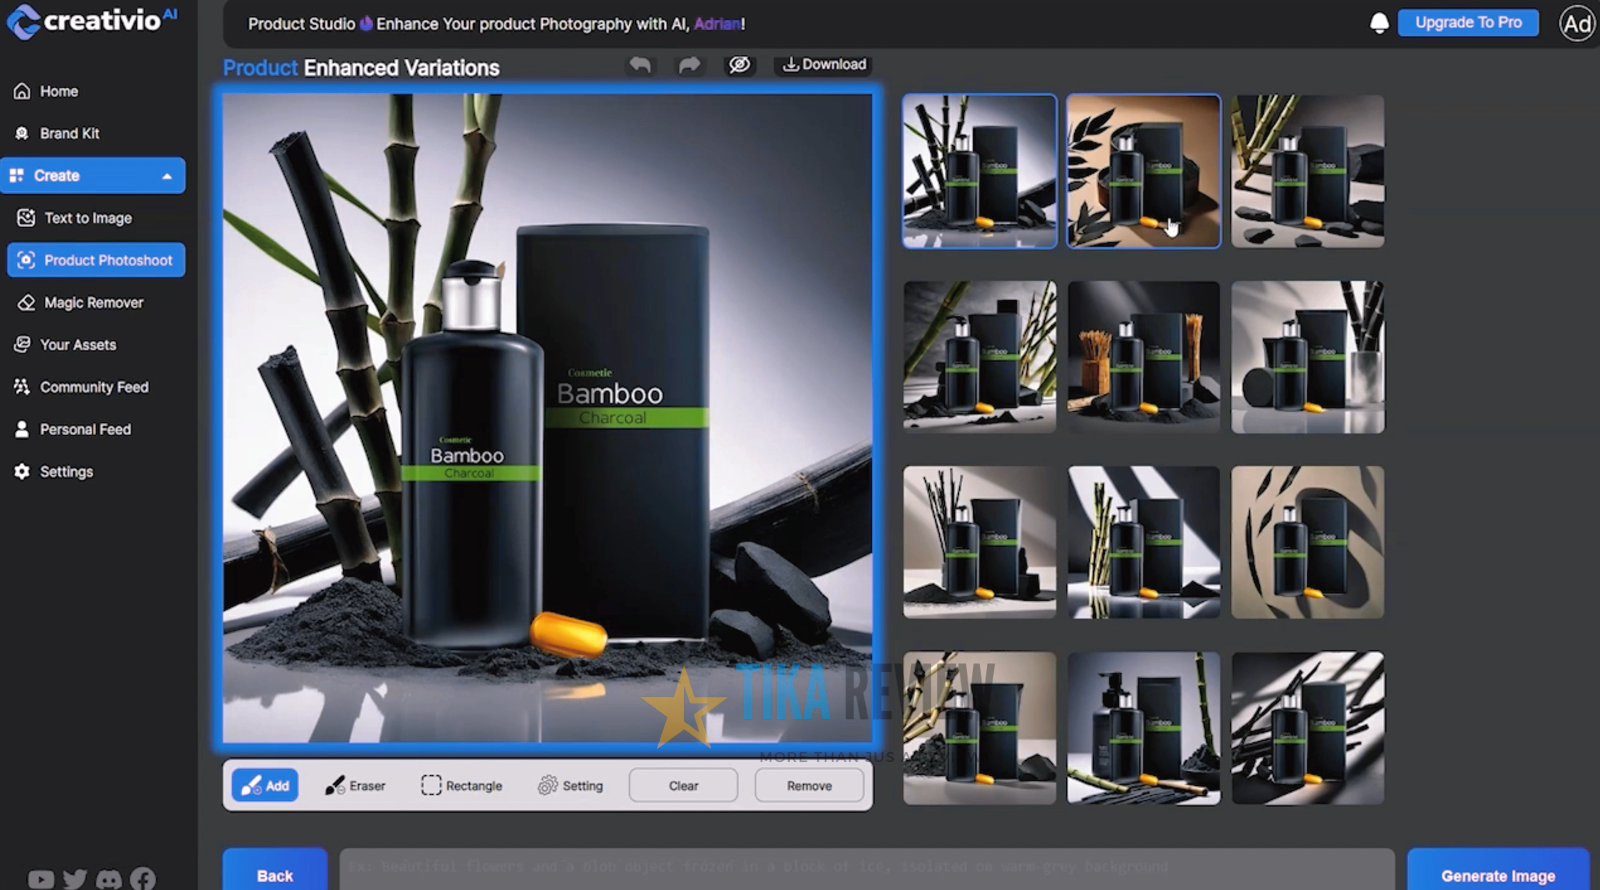Open the Discord social link icon
The width and height of the screenshot is (1600, 890).
point(109,879)
